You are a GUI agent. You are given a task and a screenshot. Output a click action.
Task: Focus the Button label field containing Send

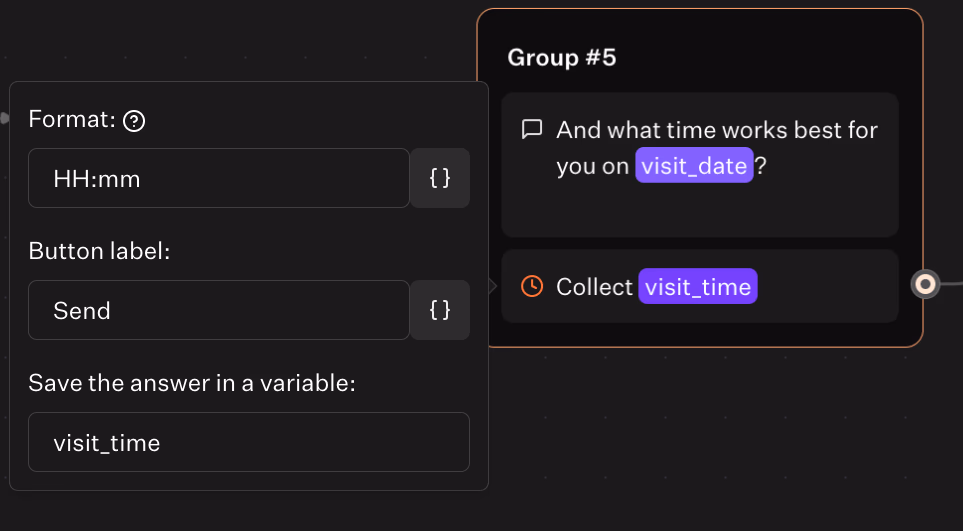tap(218, 310)
